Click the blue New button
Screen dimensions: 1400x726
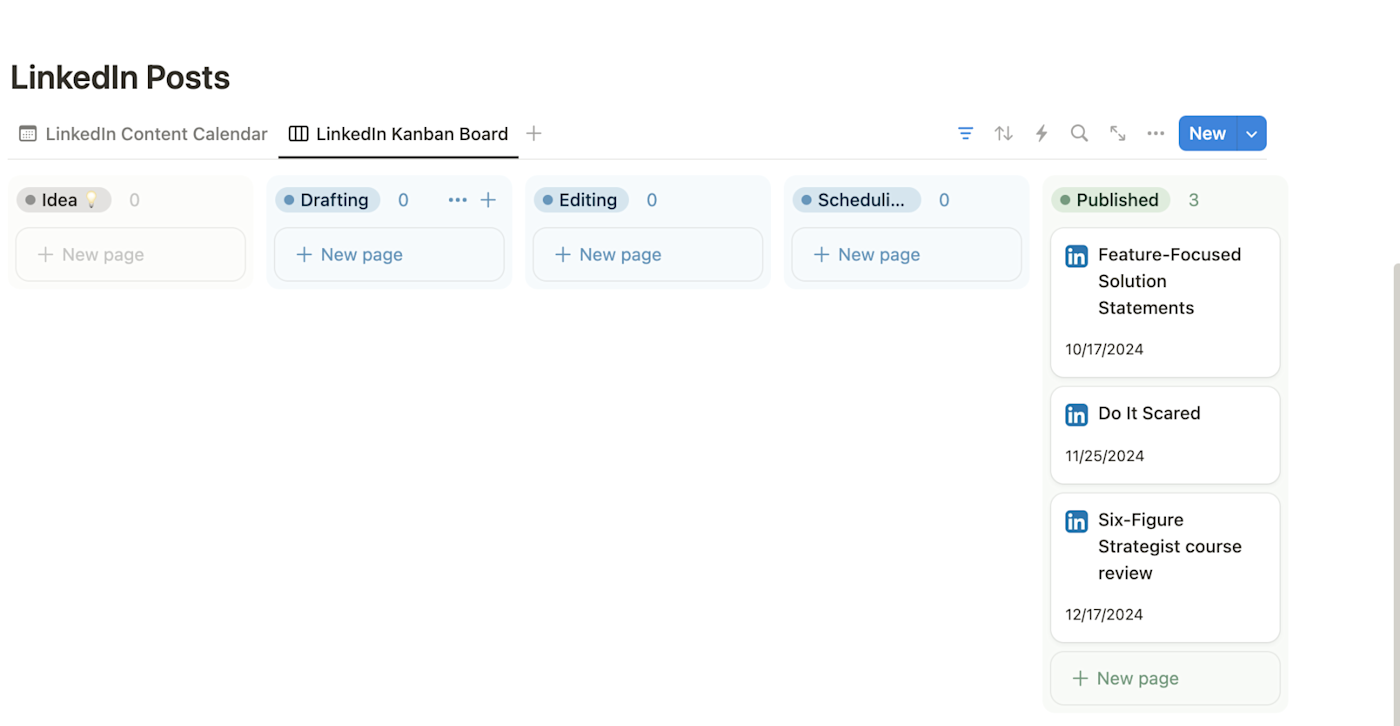tap(1208, 134)
